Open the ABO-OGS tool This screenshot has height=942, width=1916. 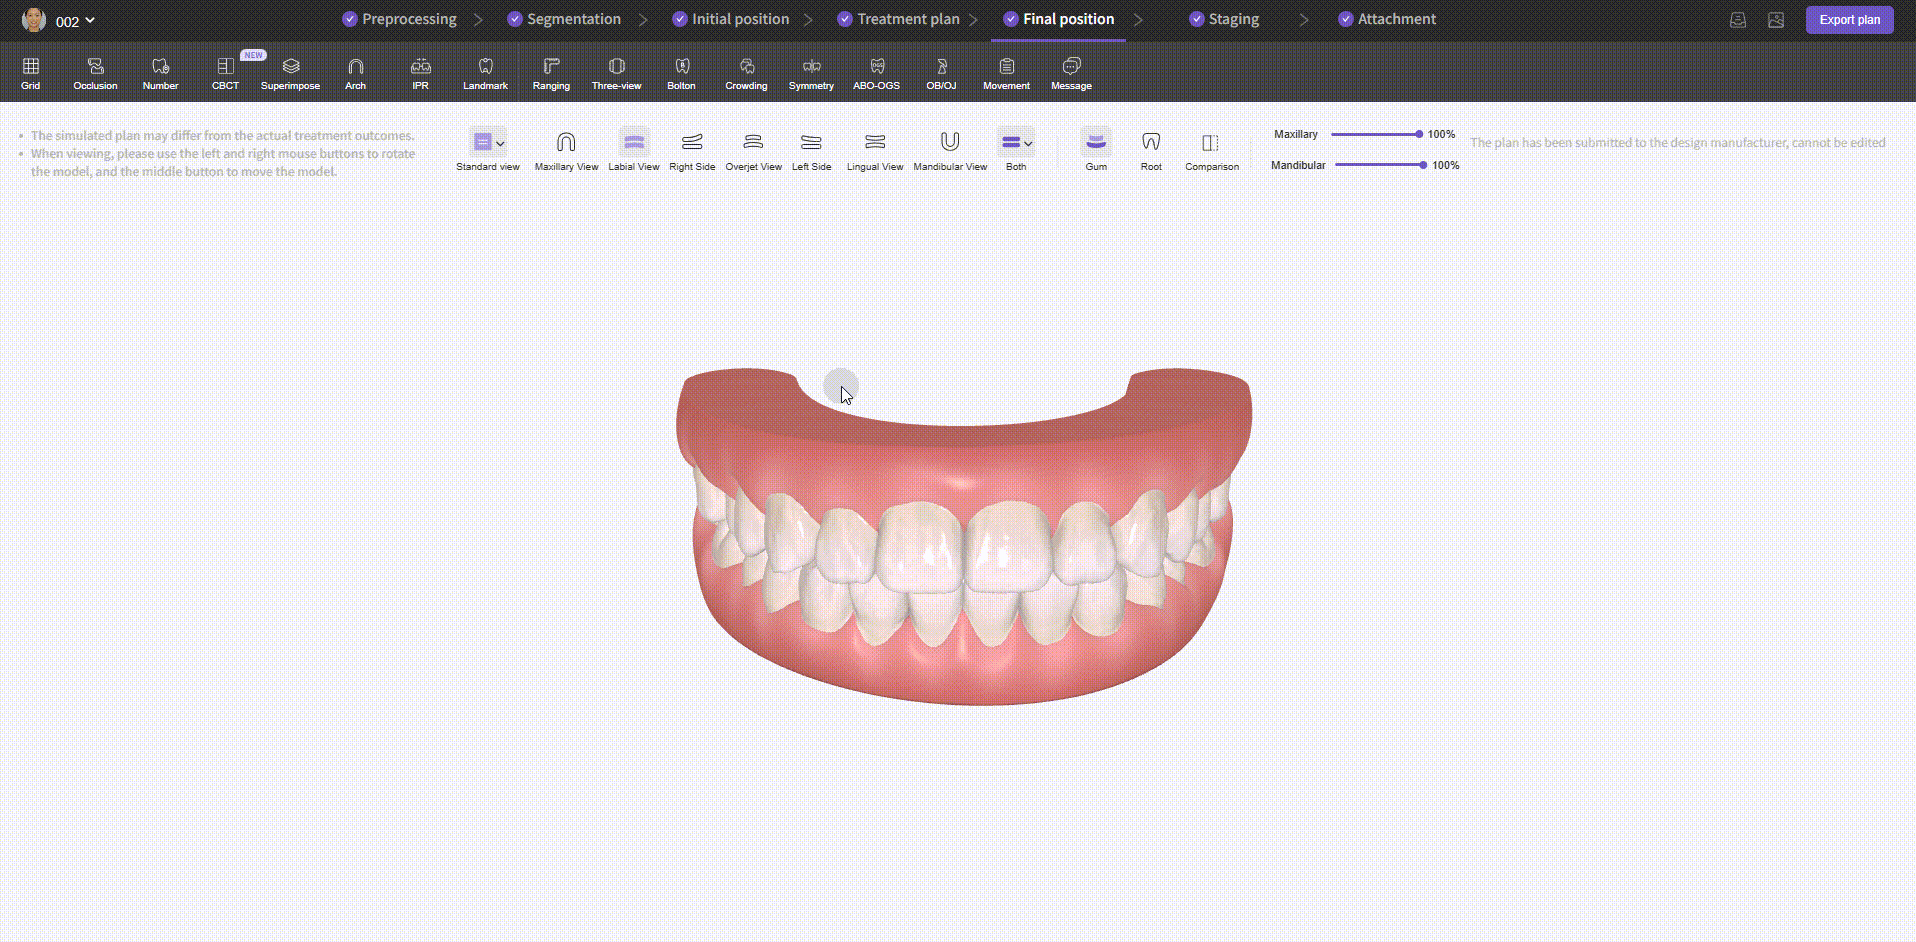click(x=876, y=73)
